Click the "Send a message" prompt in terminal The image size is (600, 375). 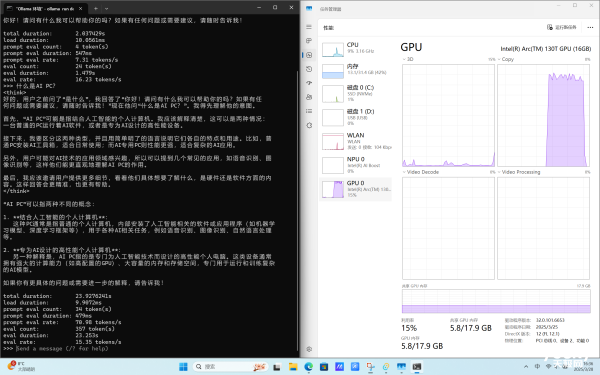[x=62, y=349]
